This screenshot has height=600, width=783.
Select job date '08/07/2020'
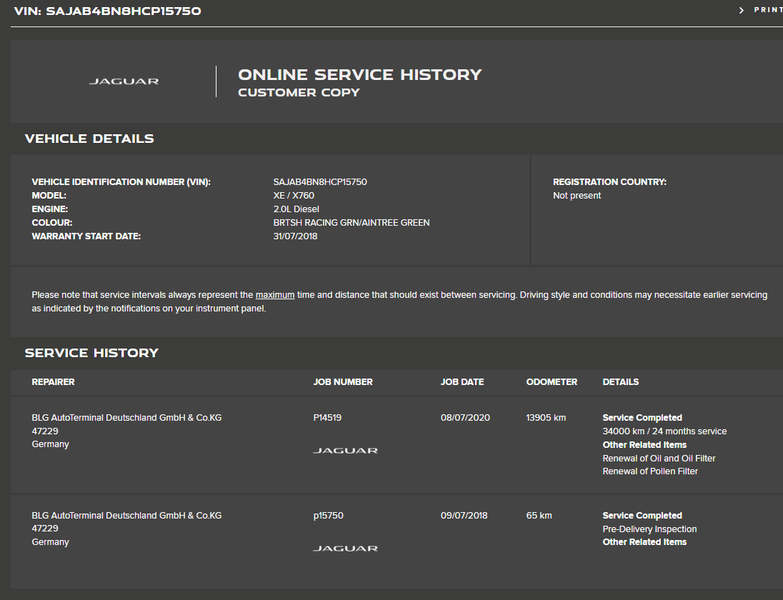[x=465, y=418]
